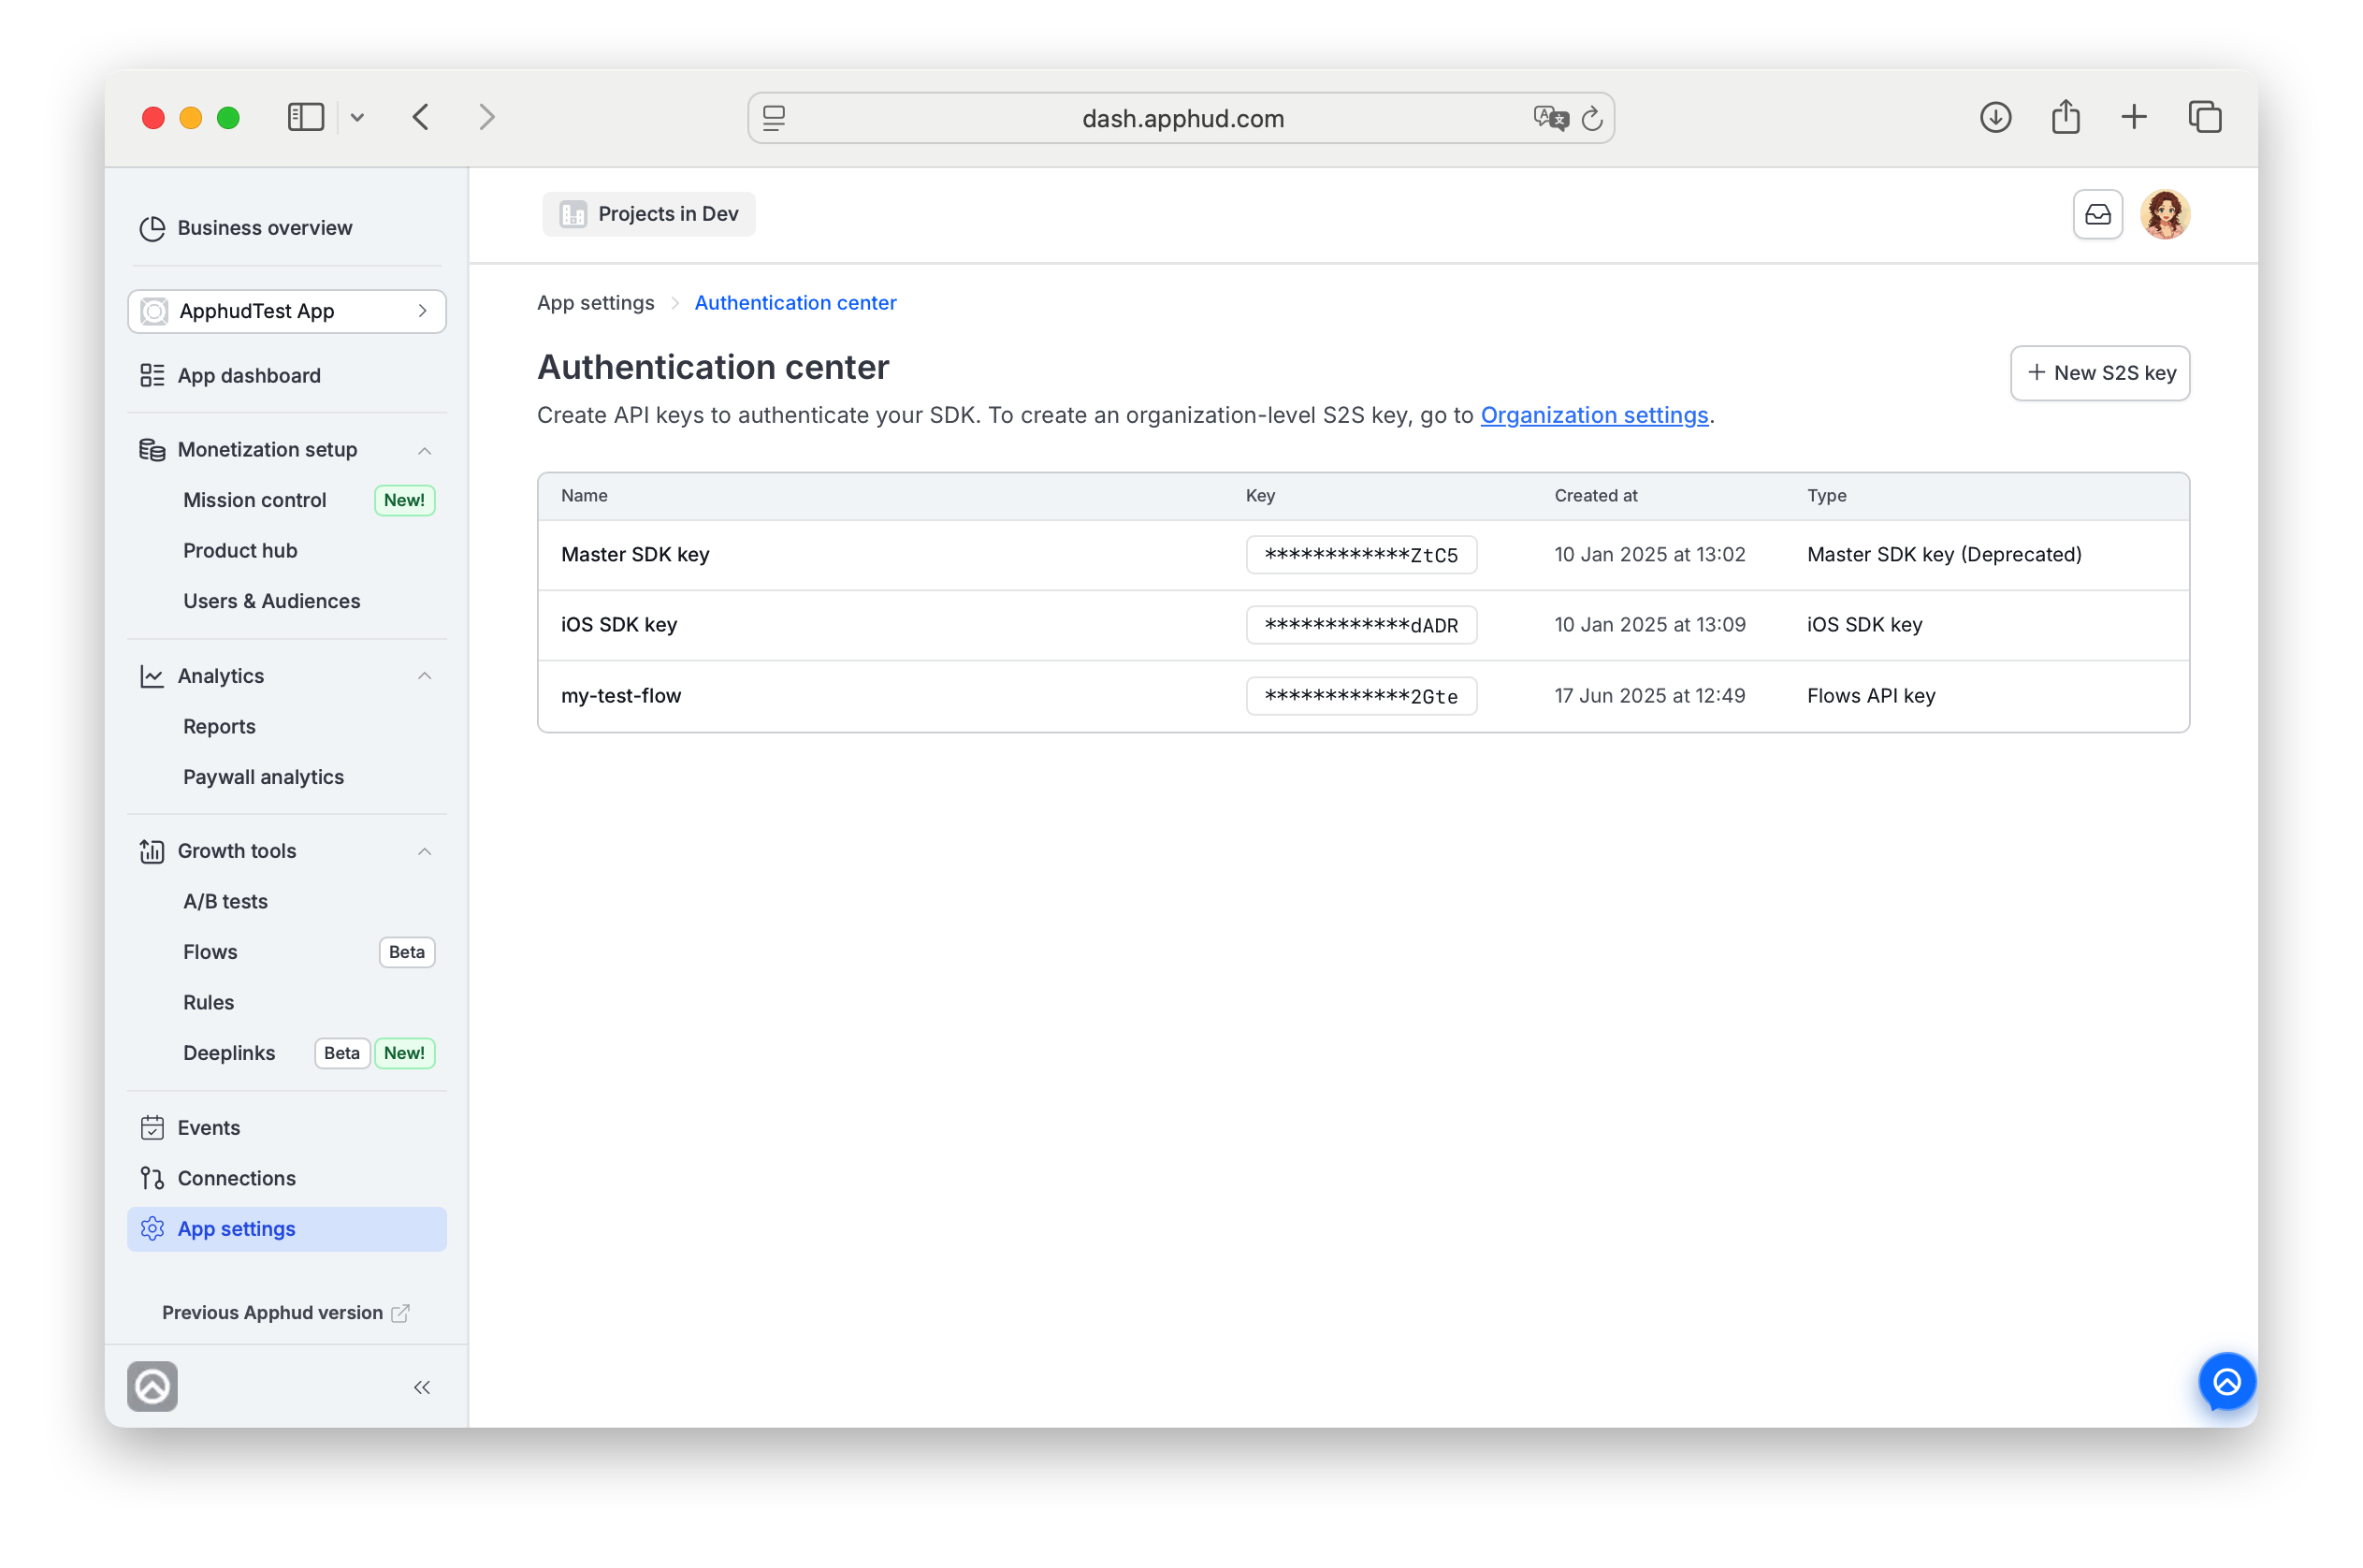Open A/B tests
2363x1568 pixels.
coord(225,901)
